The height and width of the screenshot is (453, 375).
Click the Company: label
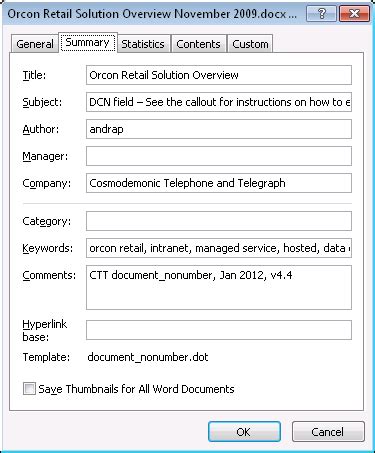[x=47, y=183]
